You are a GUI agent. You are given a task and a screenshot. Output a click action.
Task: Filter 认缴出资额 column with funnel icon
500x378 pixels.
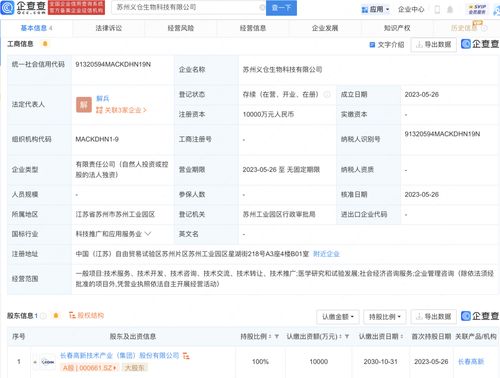(x=347, y=337)
